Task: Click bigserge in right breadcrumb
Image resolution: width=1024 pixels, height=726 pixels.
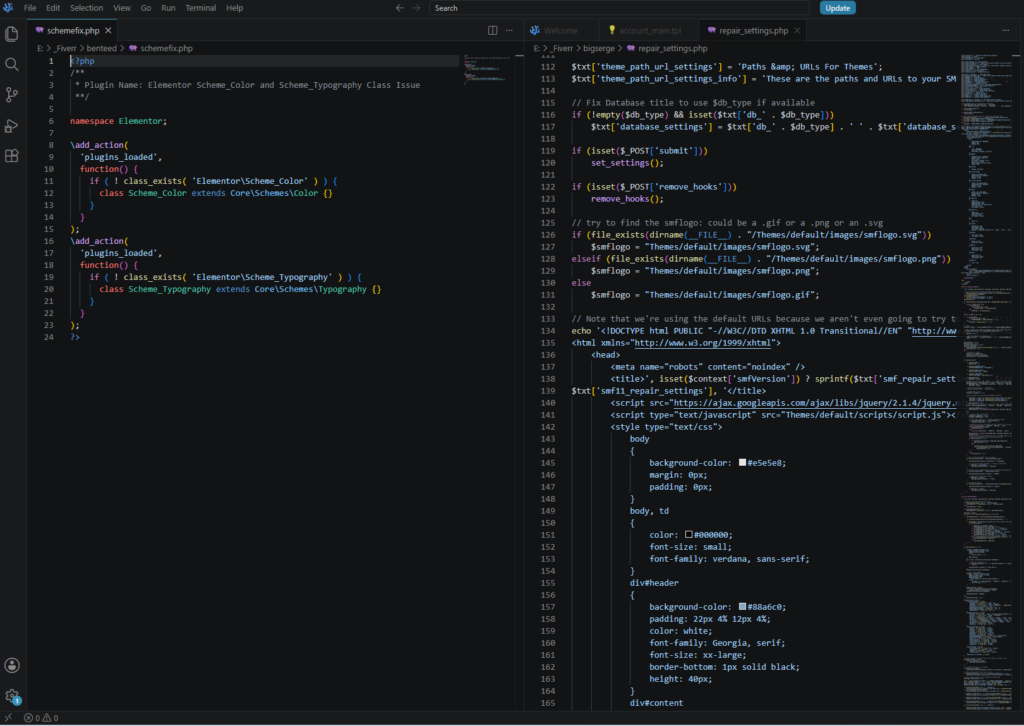Action: [598, 48]
